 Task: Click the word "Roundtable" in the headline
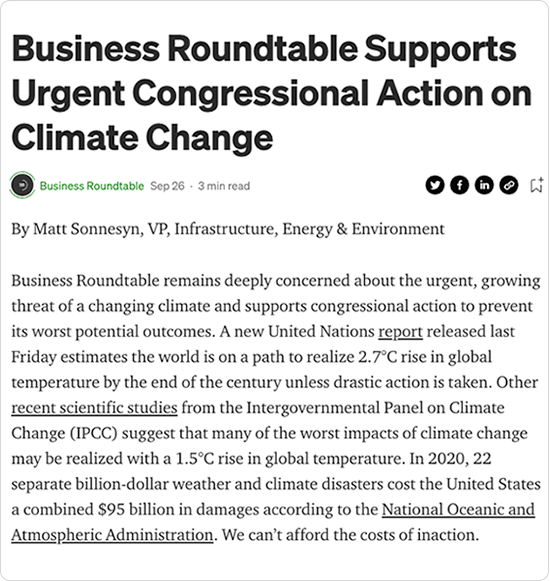point(263,49)
